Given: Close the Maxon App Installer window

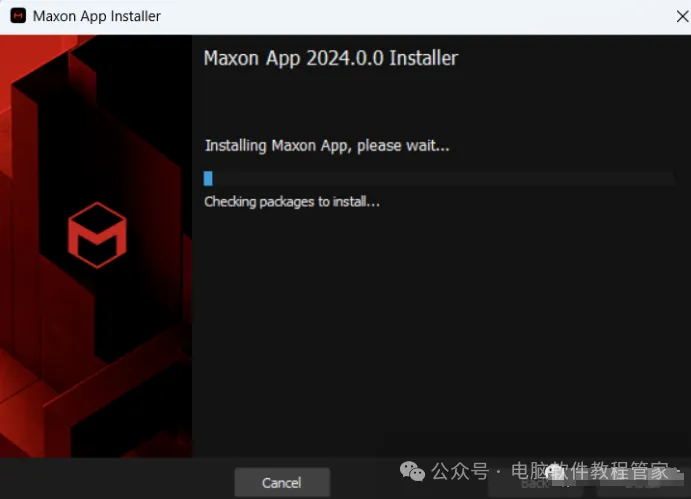Looking at the screenshot, I should pyautogui.click(x=682, y=17).
